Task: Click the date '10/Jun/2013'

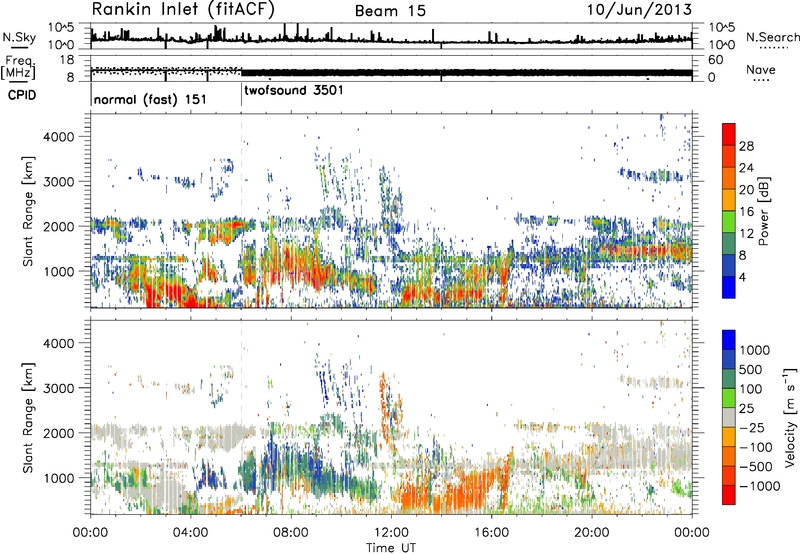Action: click(x=639, y=9)
